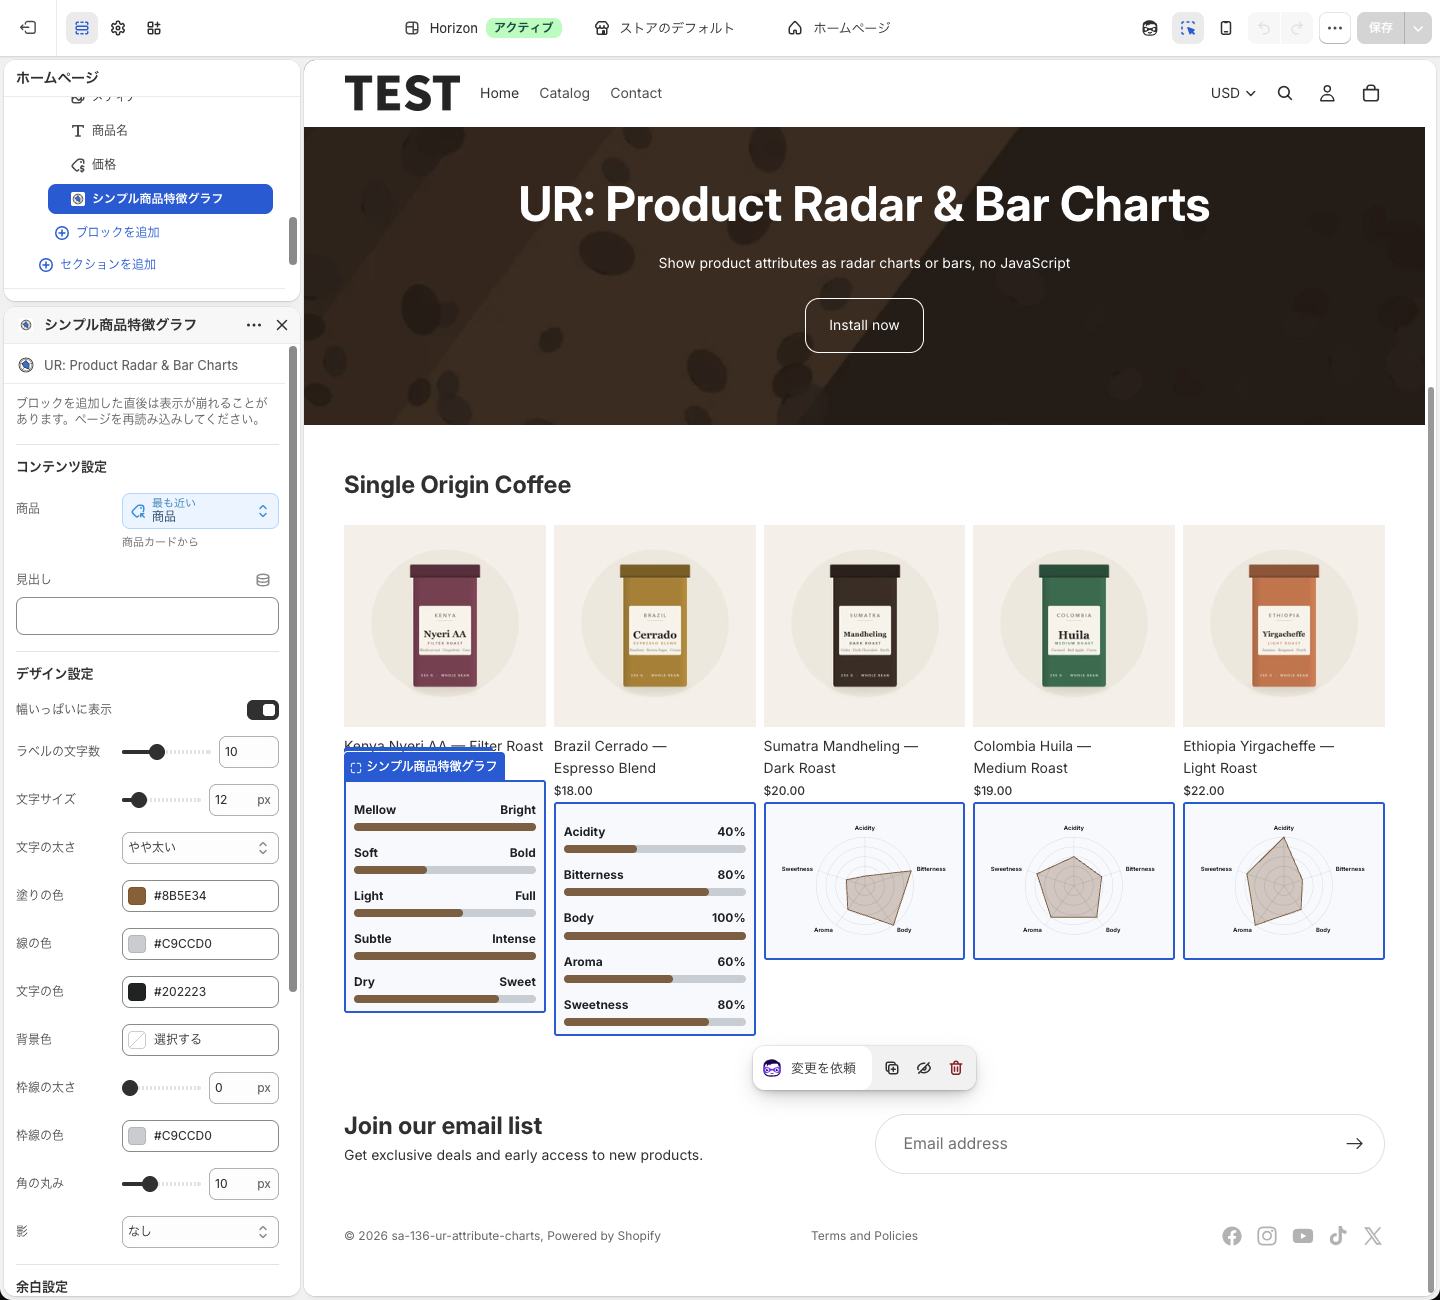Open the Sections panel icon
Screen dimensions: 1440x1300
pyautogui.click(x=82, y=28)
